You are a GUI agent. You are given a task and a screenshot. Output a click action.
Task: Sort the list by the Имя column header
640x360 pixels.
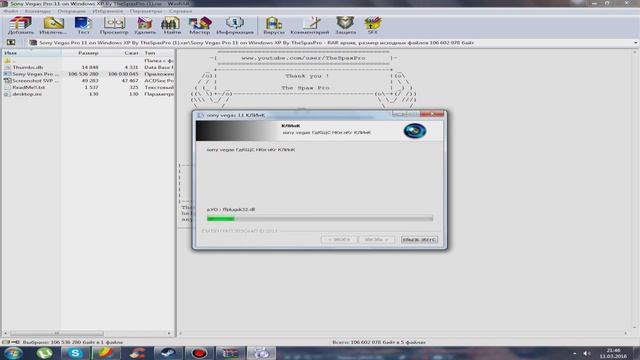(x=32, y=53)
